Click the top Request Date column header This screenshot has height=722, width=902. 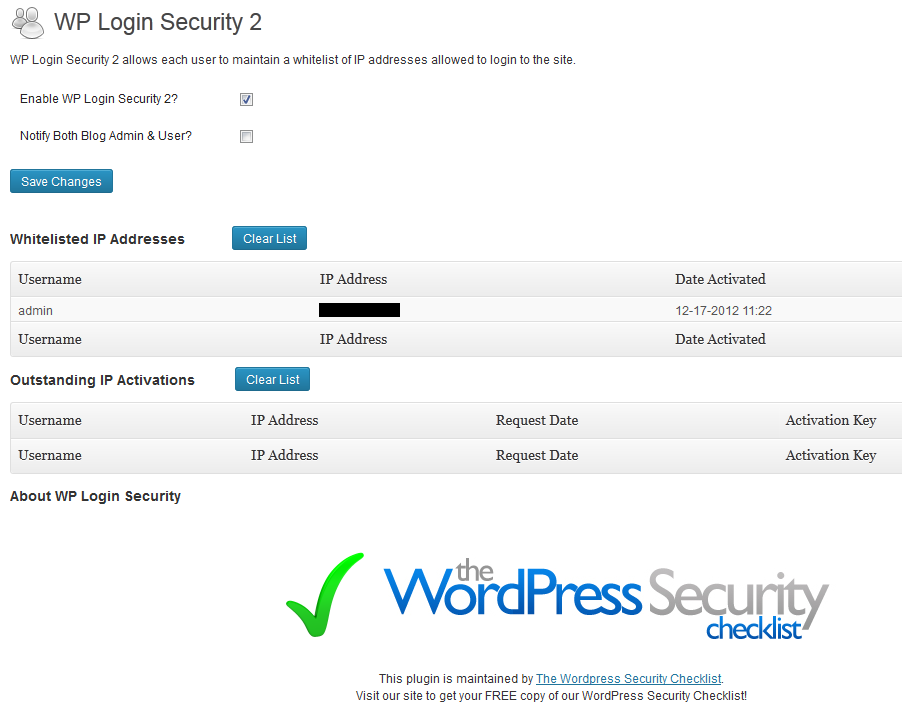(x=536, y=420)
